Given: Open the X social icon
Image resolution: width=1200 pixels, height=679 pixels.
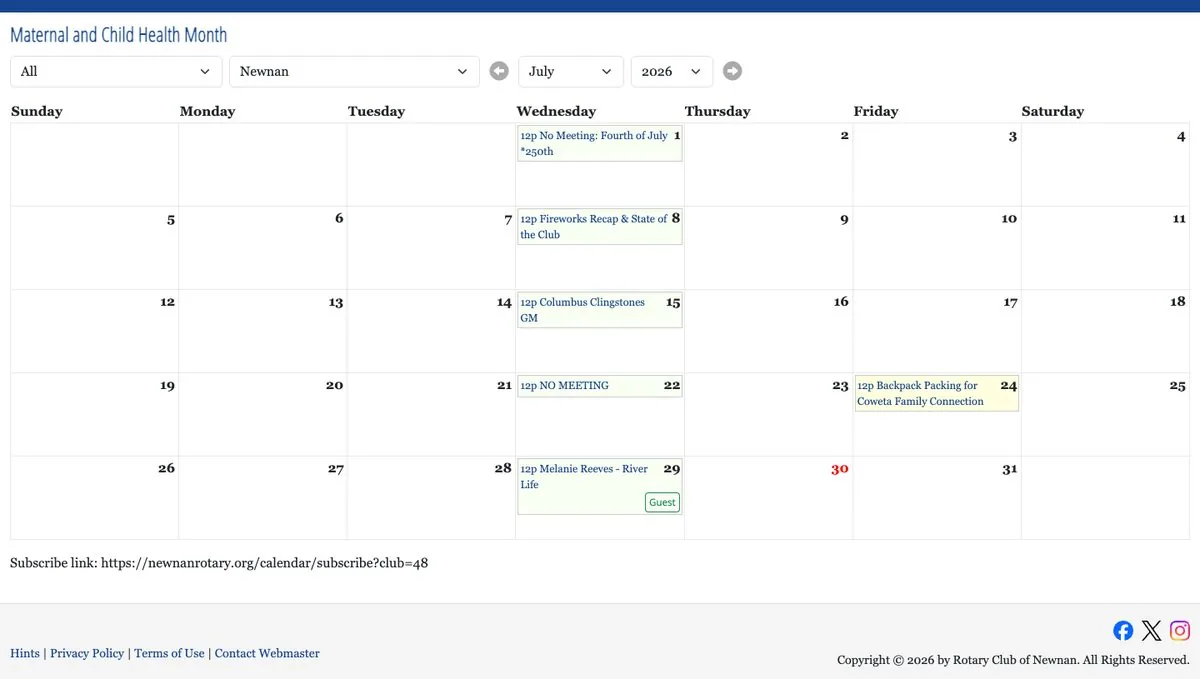Looking at the screenshot, I should click(x=1152, y=630).
